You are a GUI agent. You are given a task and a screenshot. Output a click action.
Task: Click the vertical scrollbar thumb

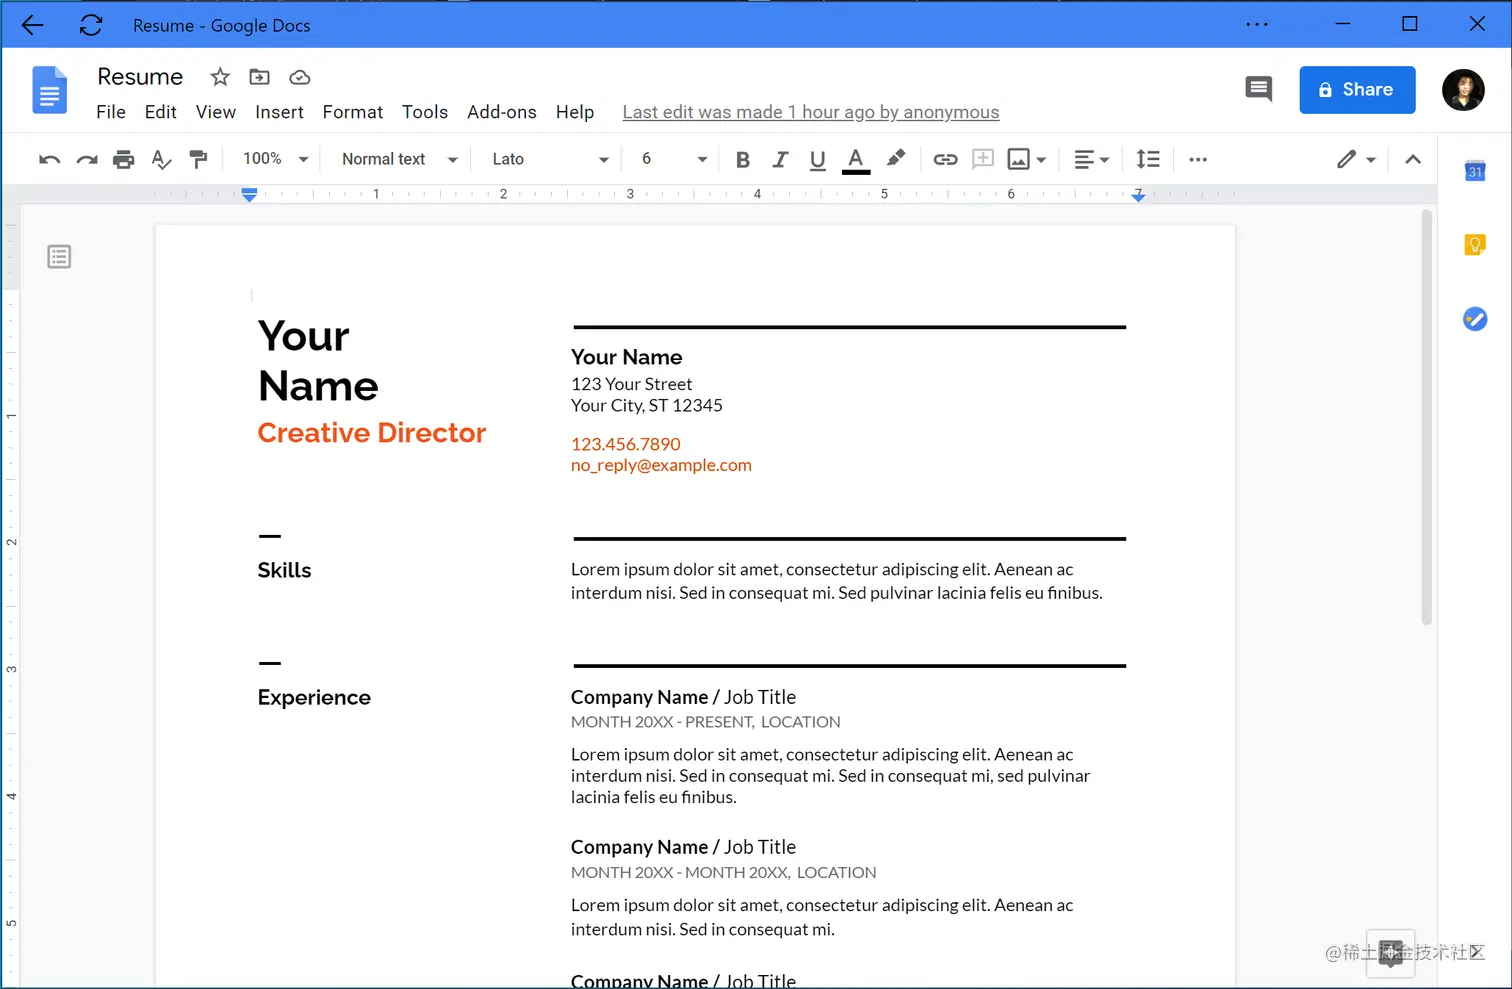(1427, 417)
